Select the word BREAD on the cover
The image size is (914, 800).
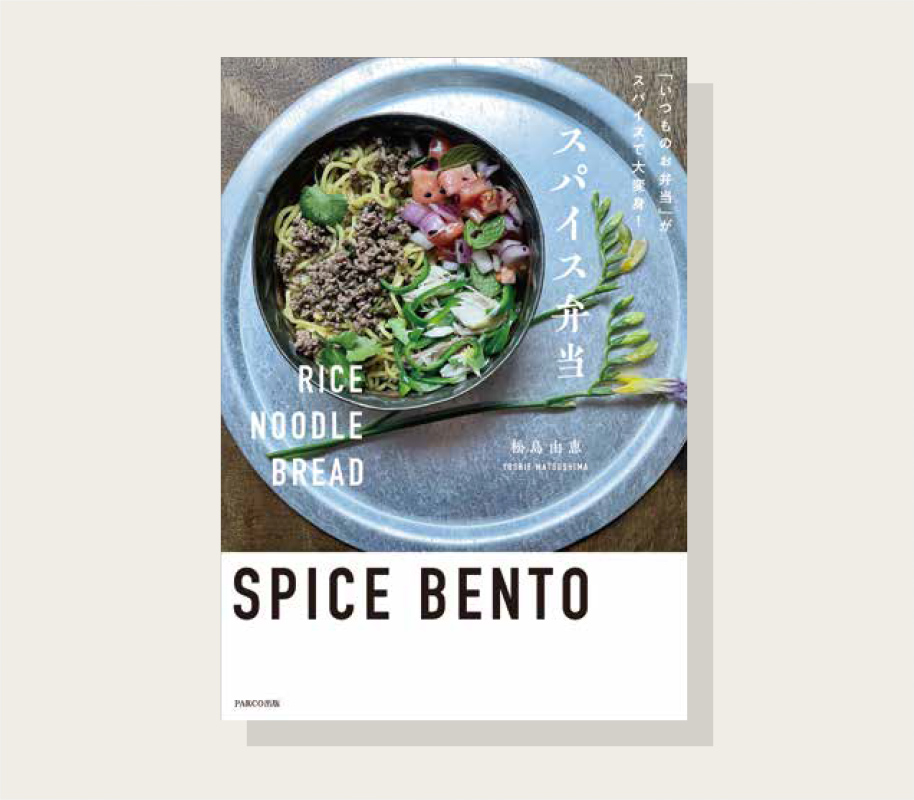pos(318,472)
